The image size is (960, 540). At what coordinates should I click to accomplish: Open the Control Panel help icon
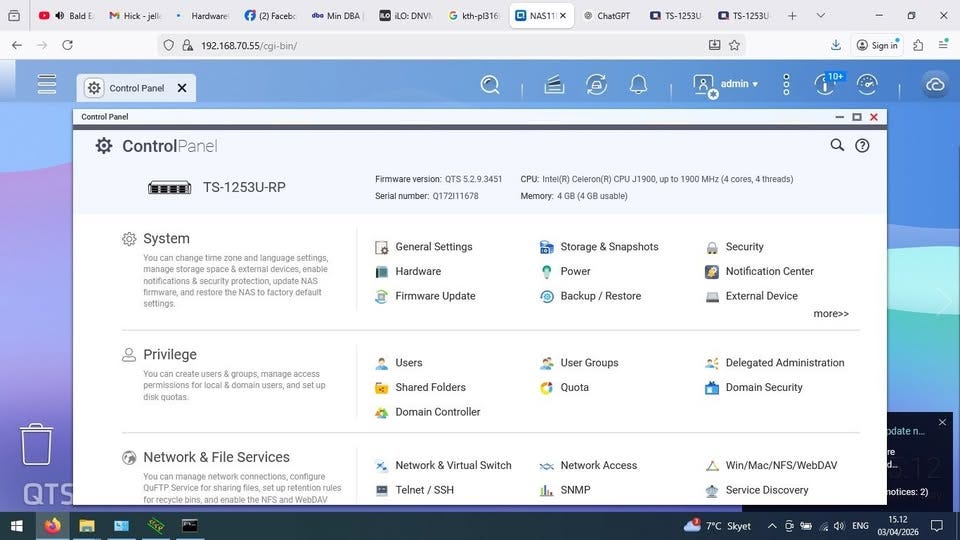[862, 146]
